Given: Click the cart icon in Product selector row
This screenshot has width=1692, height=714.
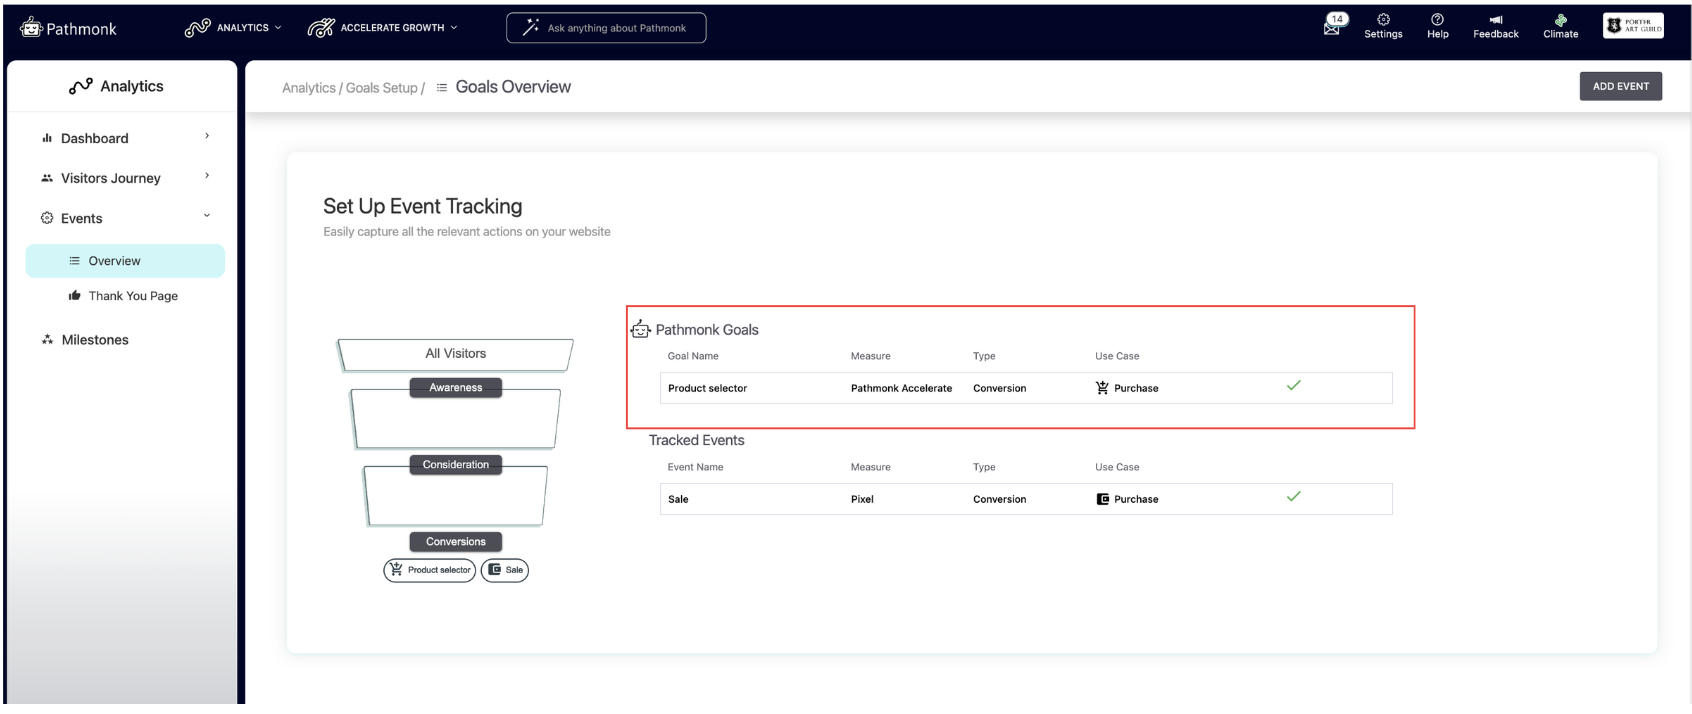Looking at the screenshot, I should (x=1102, y=388).
